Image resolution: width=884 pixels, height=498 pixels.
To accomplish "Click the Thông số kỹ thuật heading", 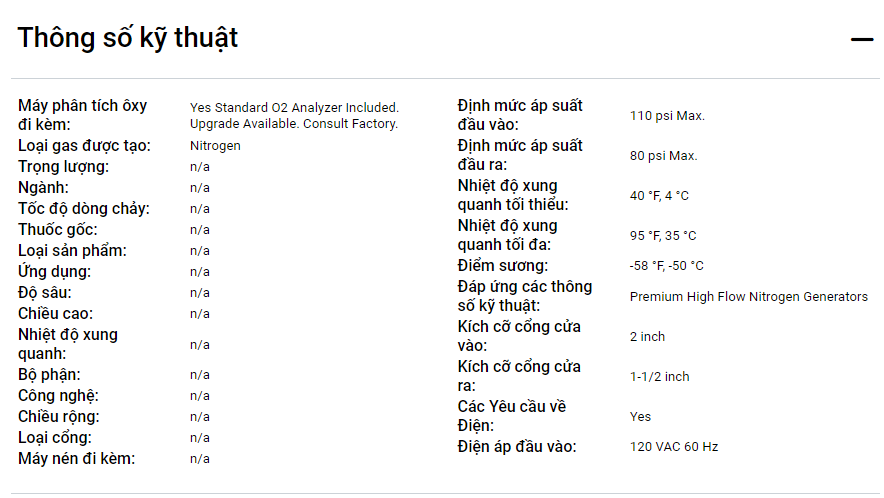I will pyautogui.click(x=128, y=38).
